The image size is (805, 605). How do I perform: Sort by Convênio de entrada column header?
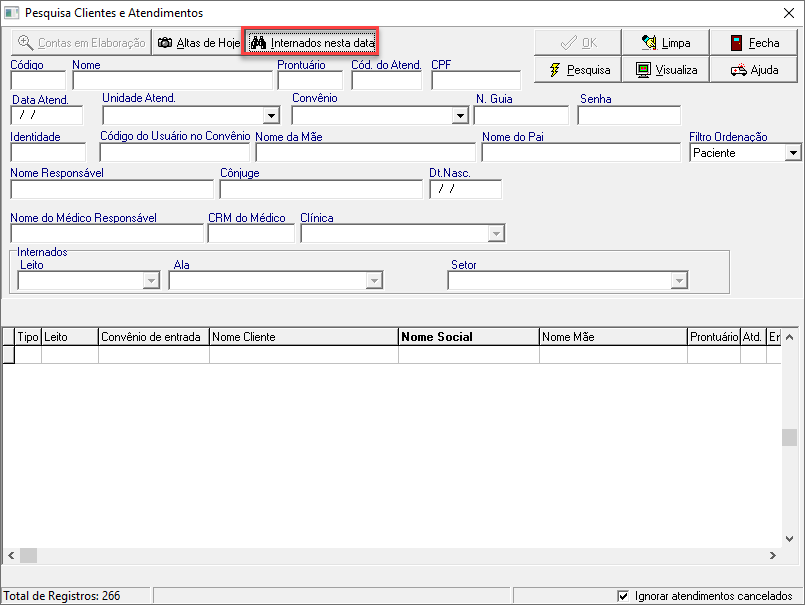tap(154, 337)
